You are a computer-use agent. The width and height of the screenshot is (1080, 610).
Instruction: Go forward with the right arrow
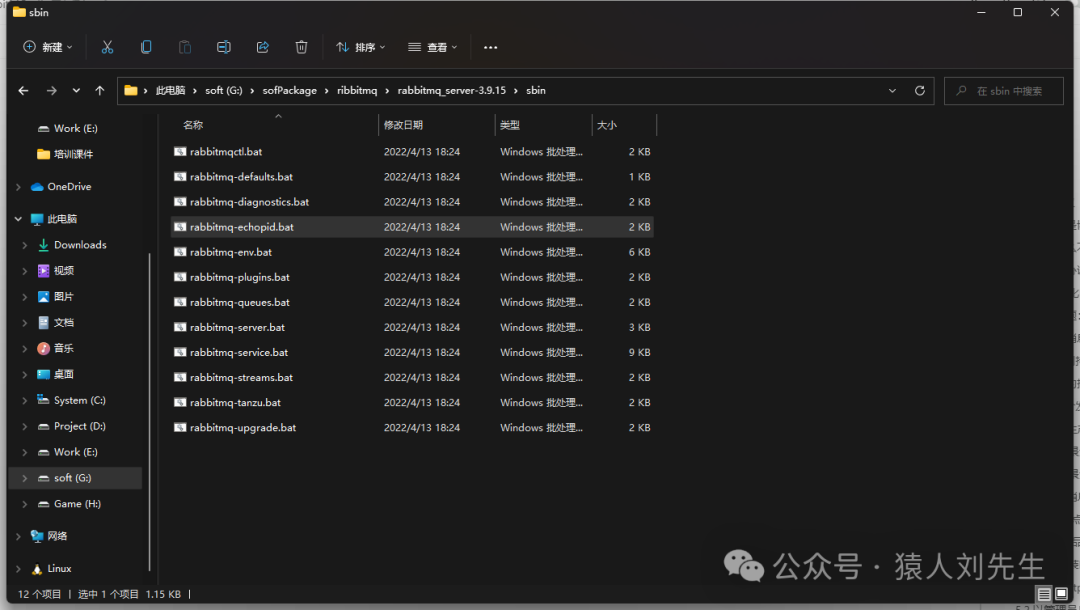(x=52, y=90)
